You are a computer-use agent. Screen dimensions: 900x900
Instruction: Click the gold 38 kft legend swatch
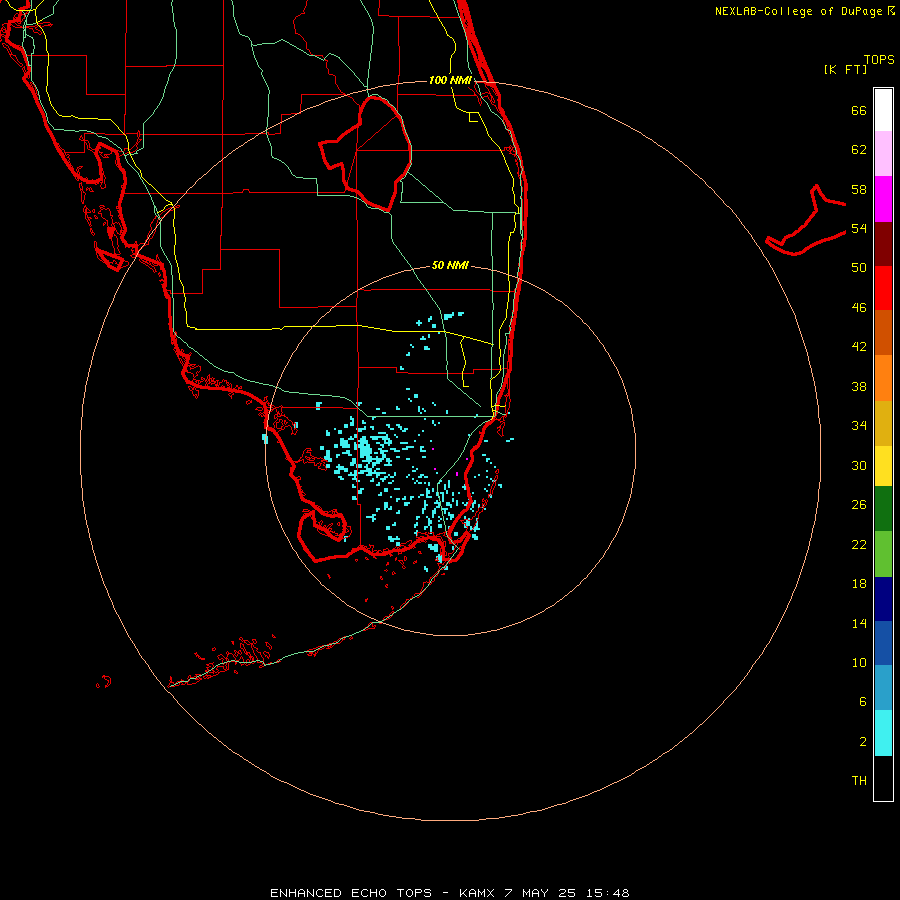click(x=883, y=423)
